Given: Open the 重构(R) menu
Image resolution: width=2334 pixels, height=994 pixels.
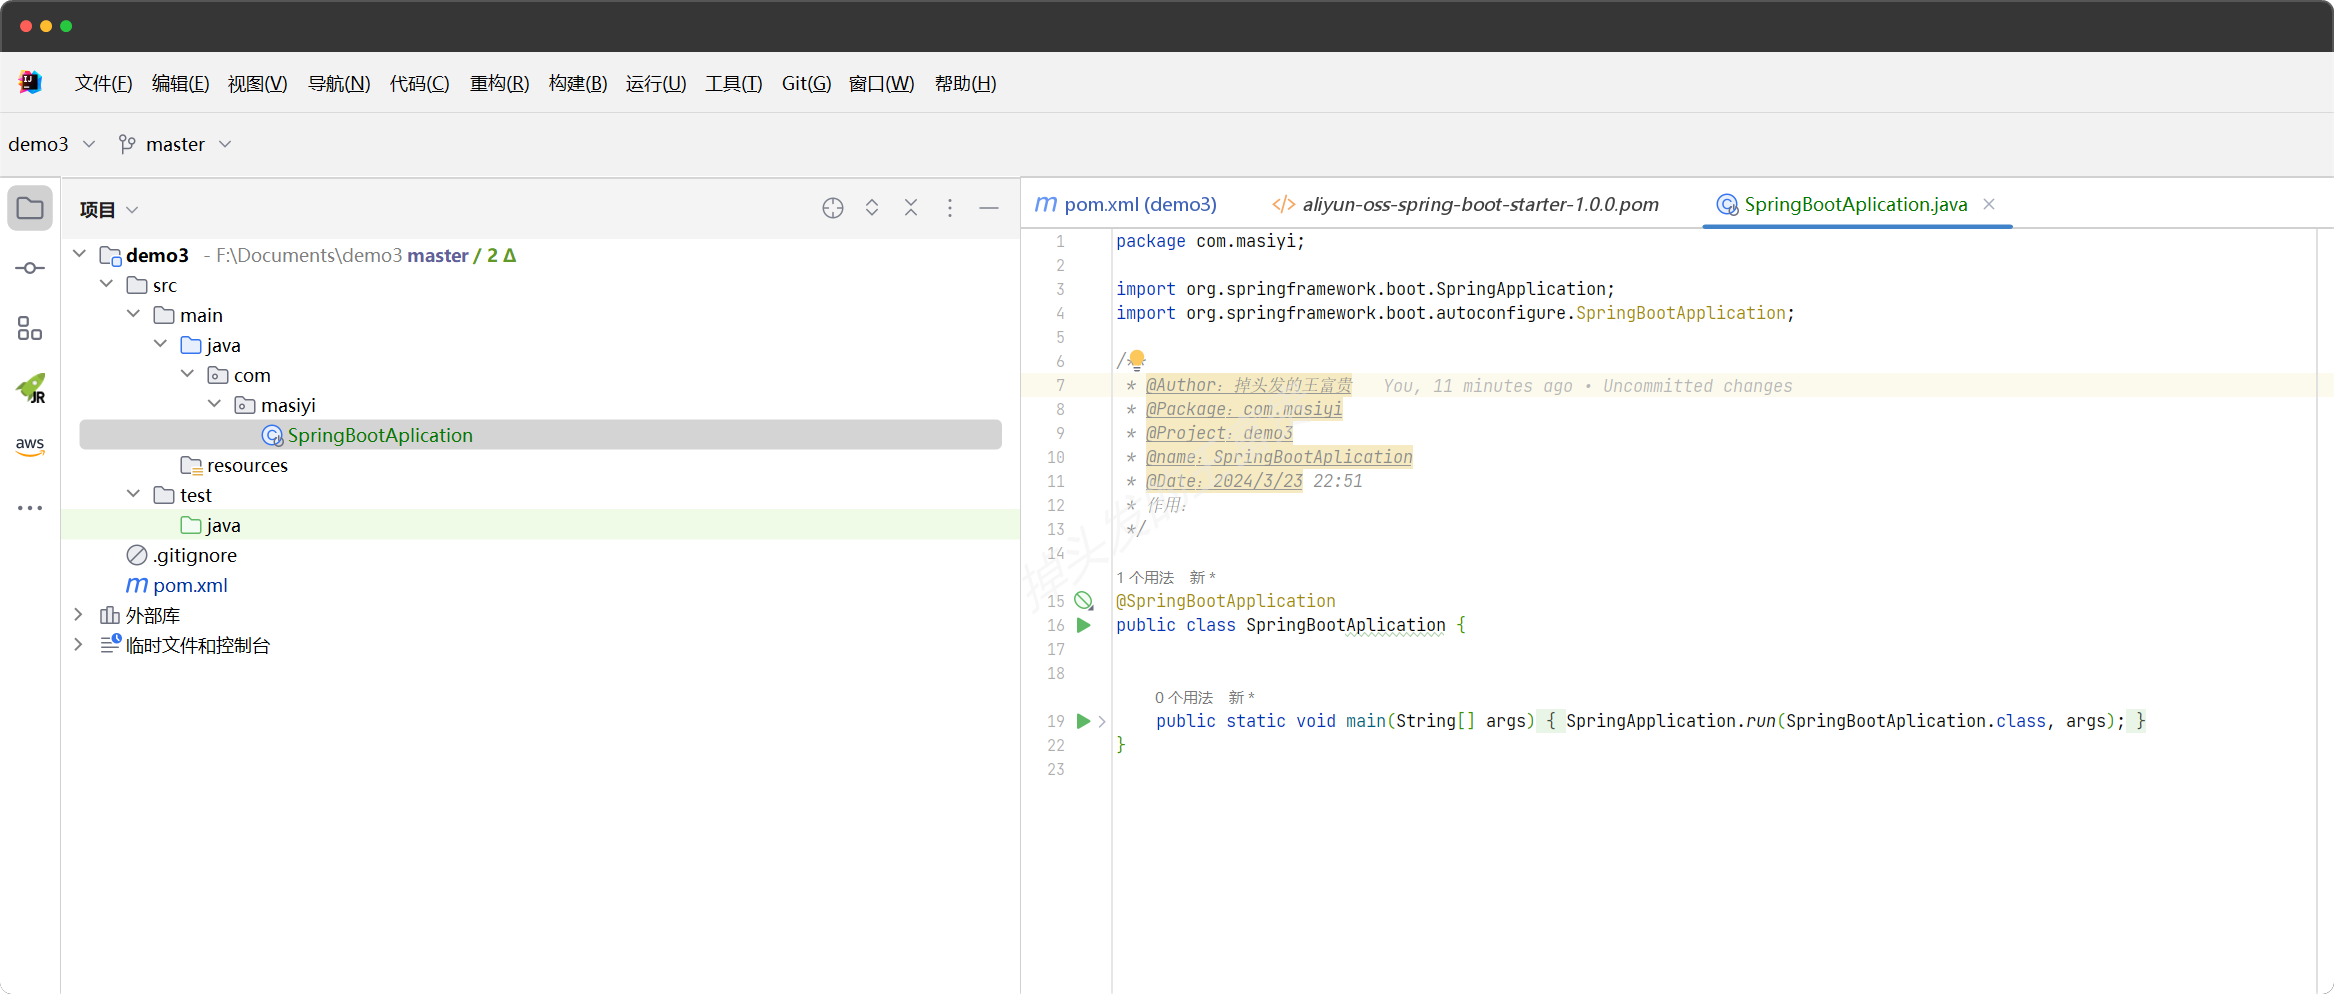Looking at the screenshot, I should point(500,83).
